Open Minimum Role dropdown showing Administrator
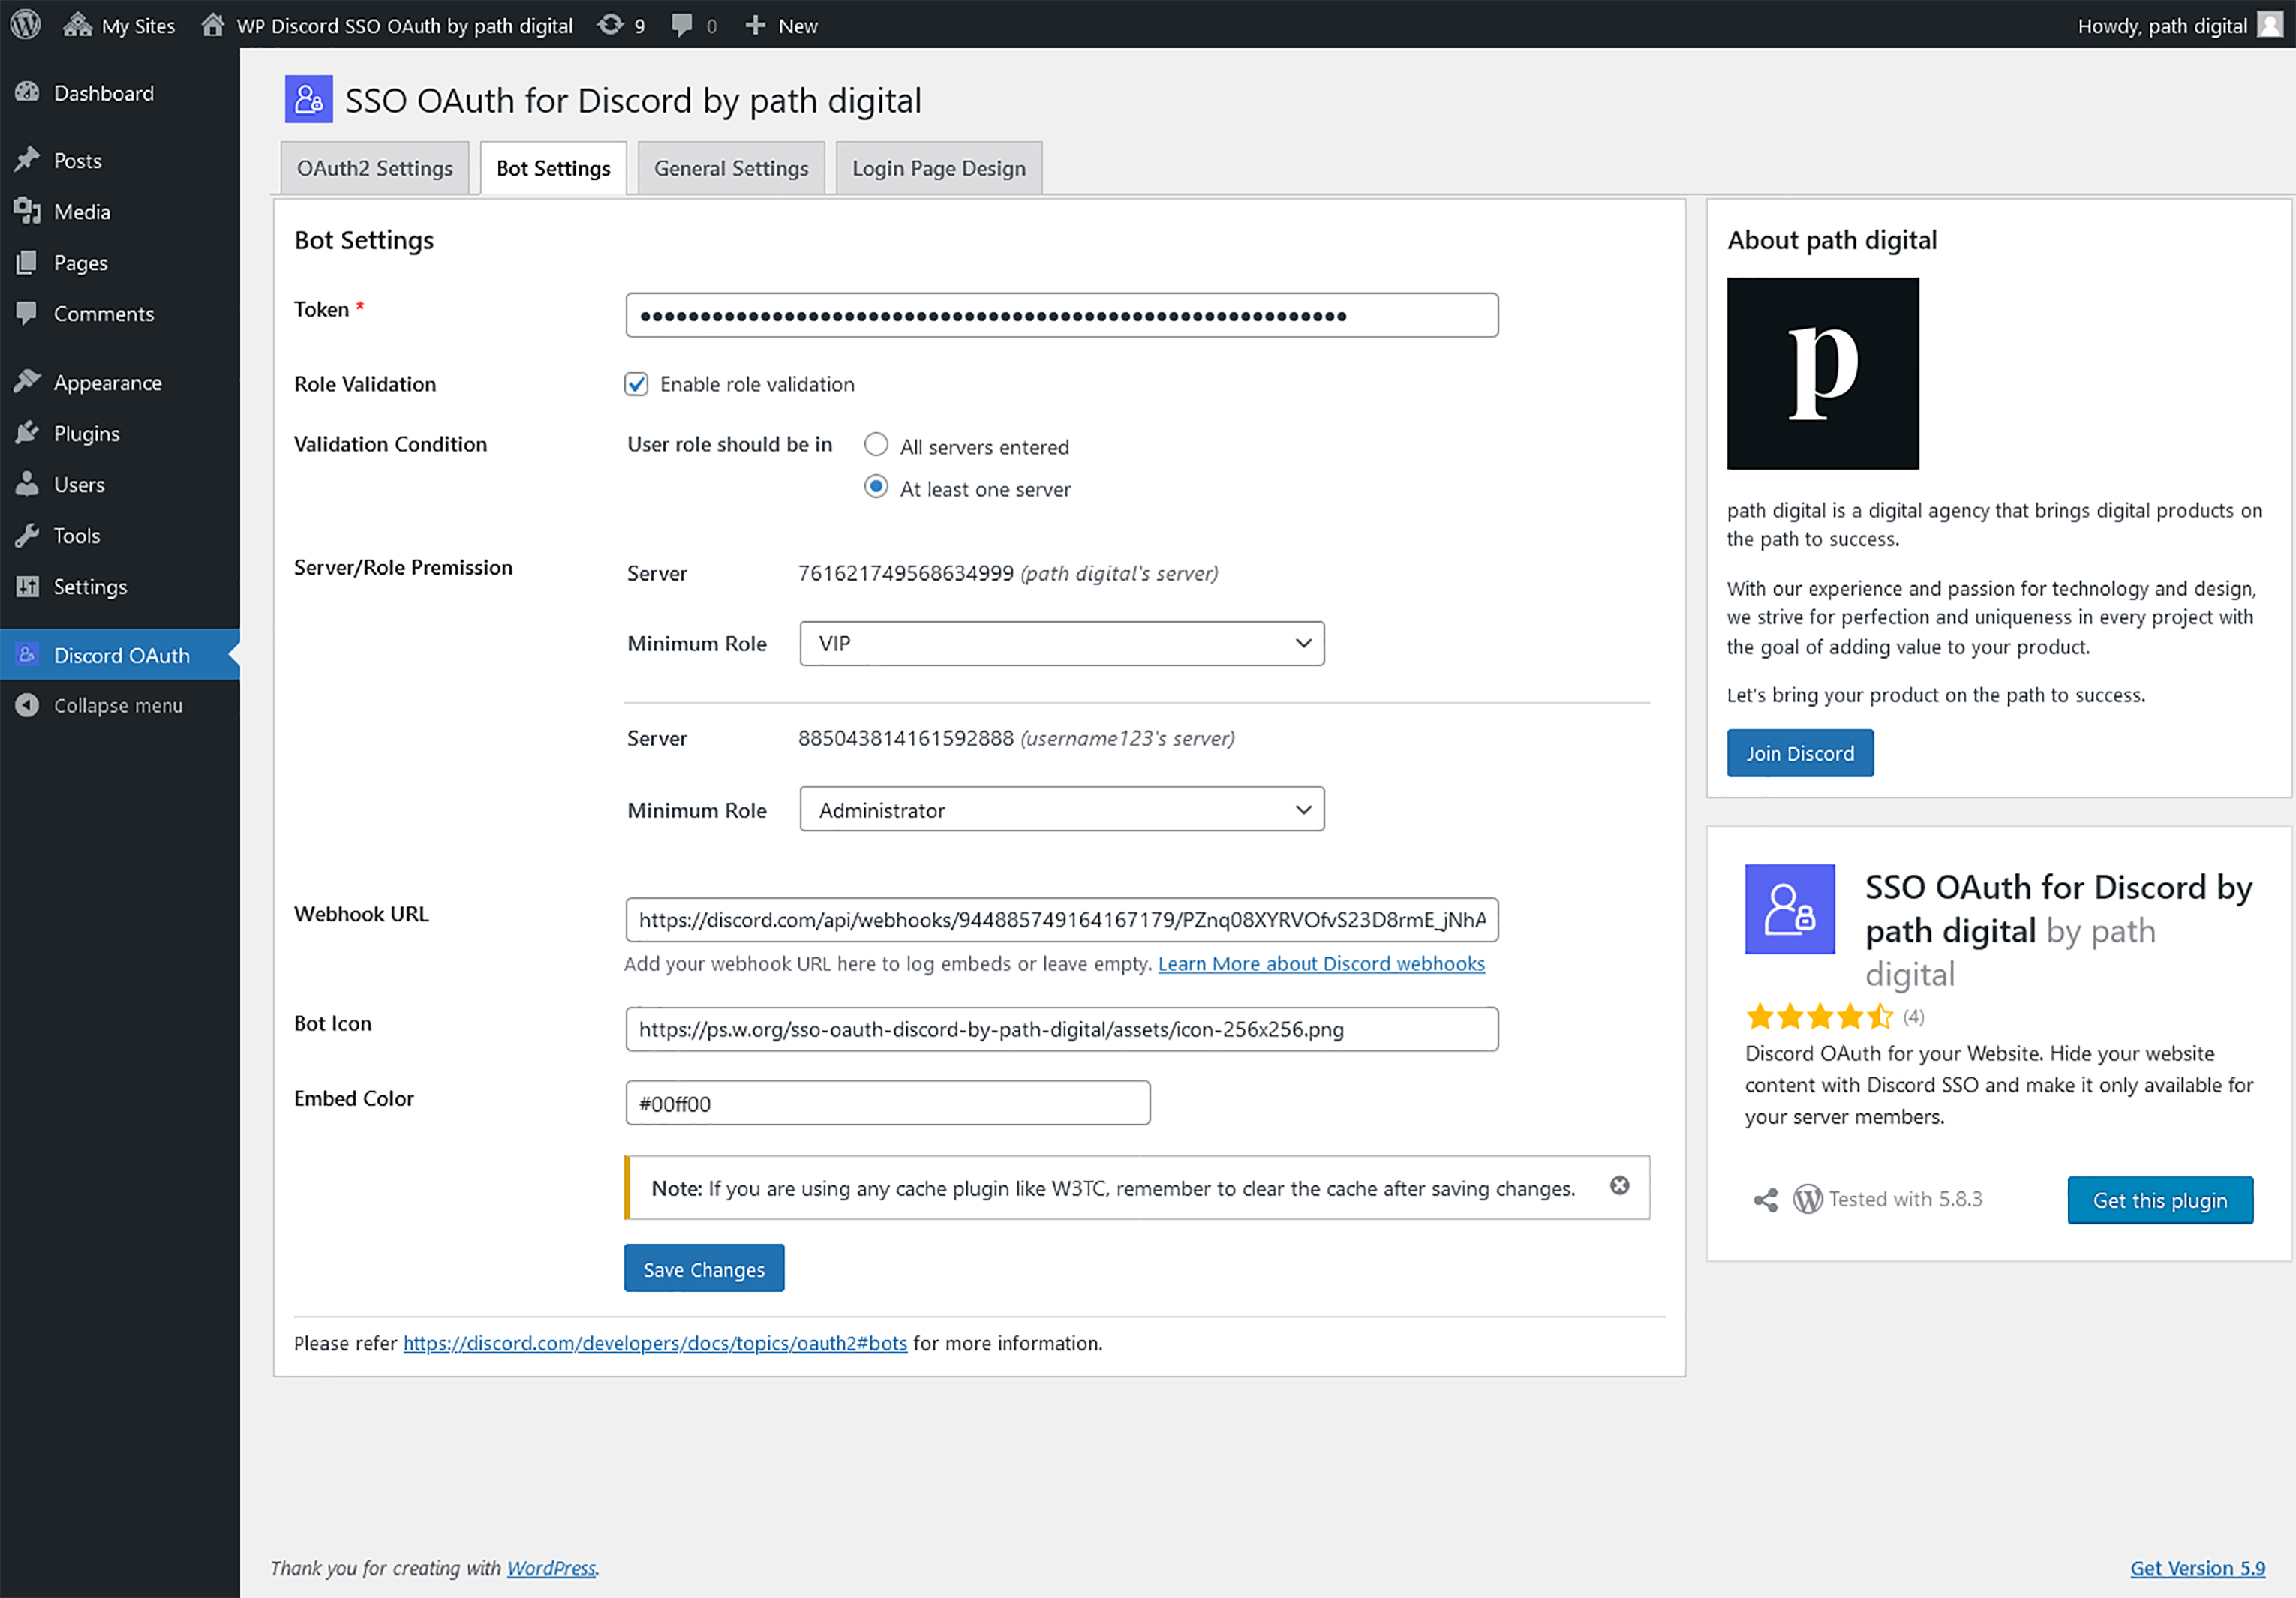This screenshot has width=2296, height=1598. pos(1062,810)
